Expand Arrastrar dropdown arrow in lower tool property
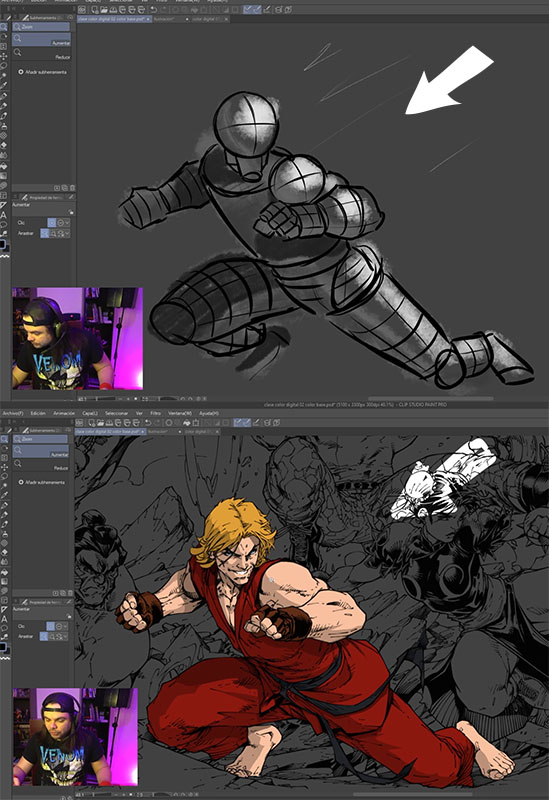Viewport: 549px width, 800px height. point(66,636)
